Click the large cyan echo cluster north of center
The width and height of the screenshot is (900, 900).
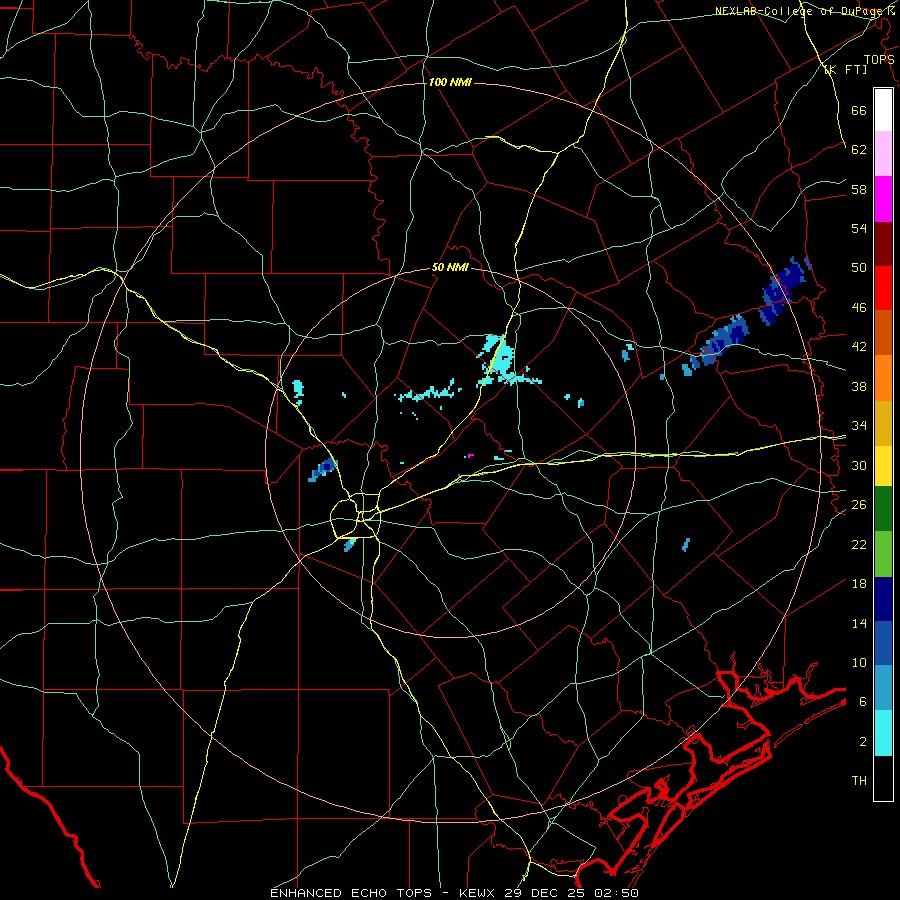tap(503, 360)
